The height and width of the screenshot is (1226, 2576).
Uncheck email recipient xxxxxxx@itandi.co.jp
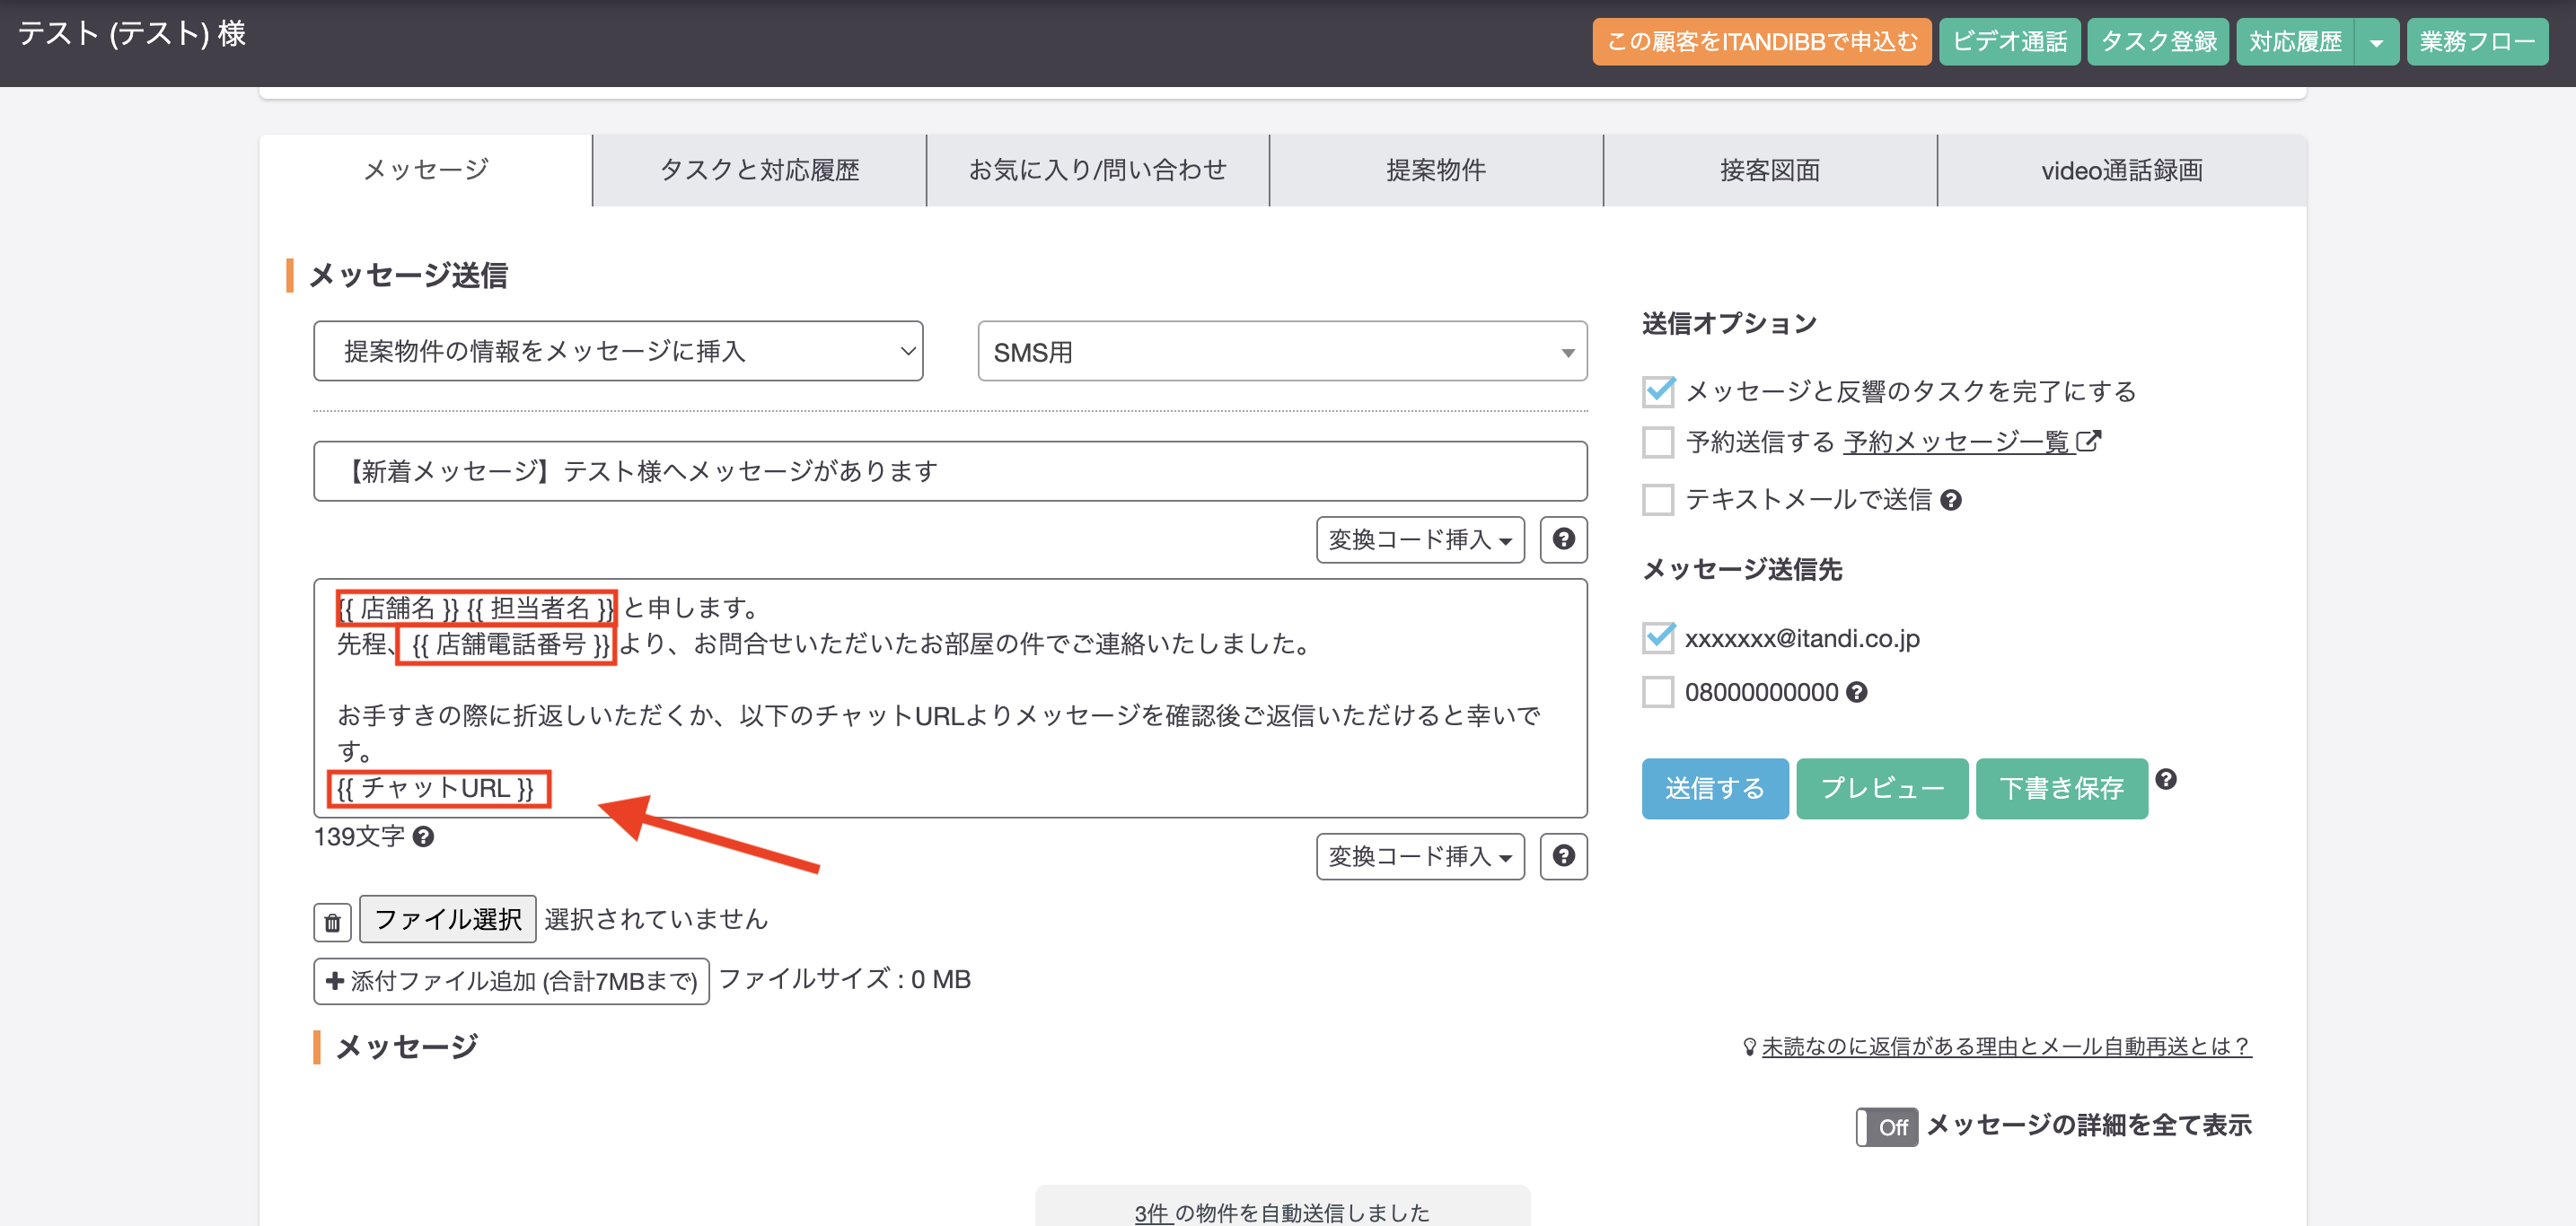pyautogui.click(x=1658, y=637)
